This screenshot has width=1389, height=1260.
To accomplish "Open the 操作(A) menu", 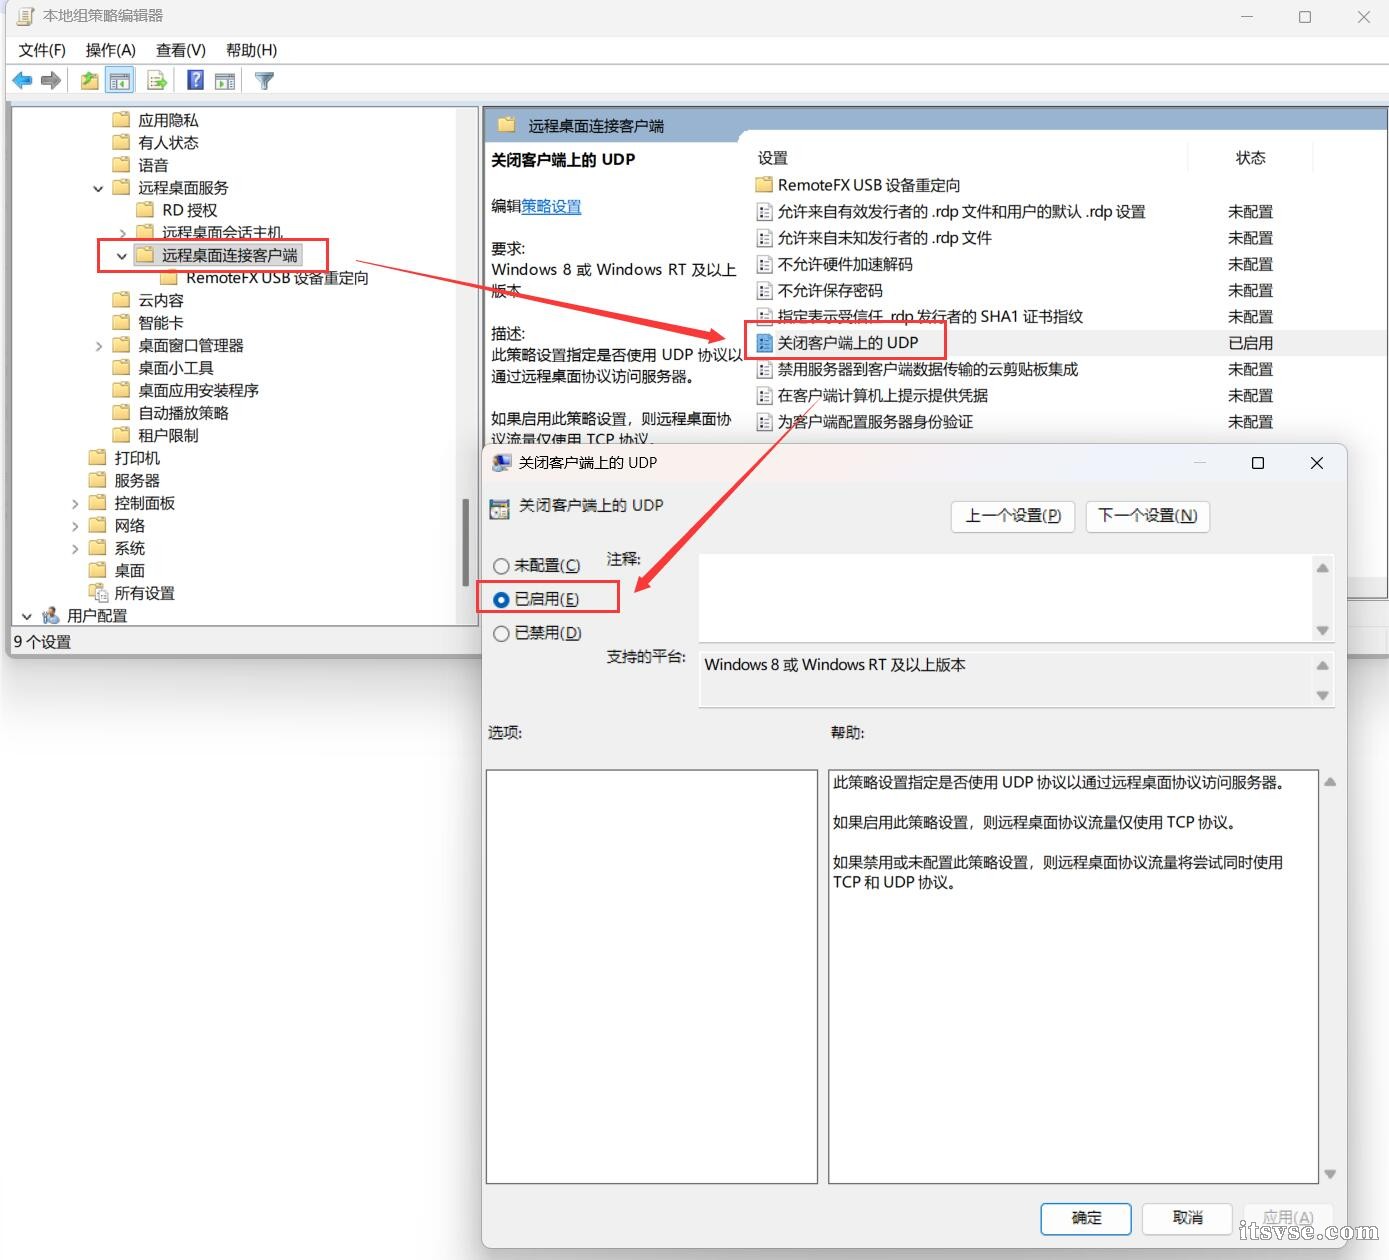I will pyautogui.click(x=110, y=50).
